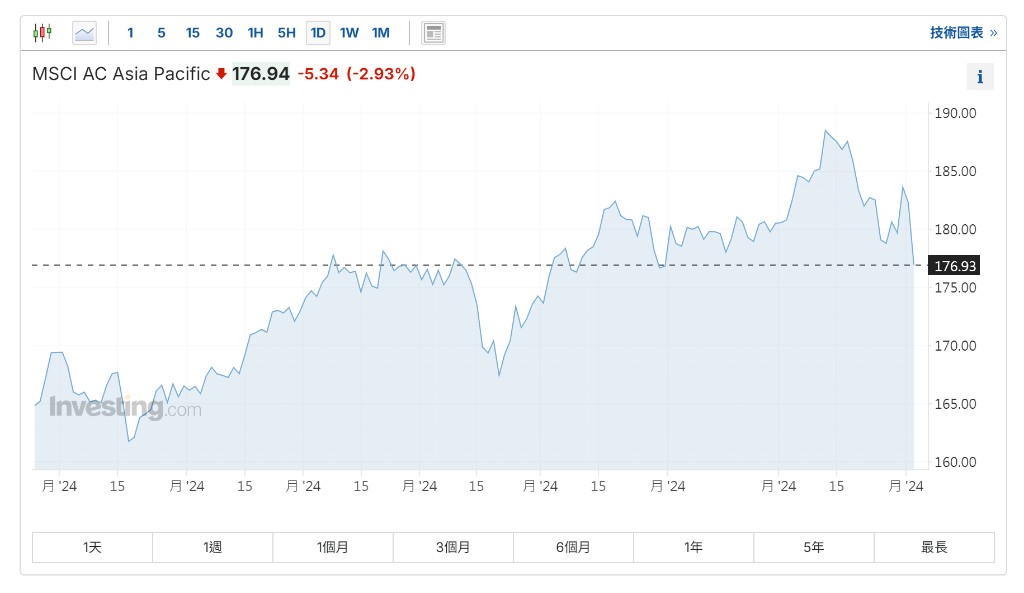
Task: Set chart interval to 1W
Action: (x=349, y=33)
